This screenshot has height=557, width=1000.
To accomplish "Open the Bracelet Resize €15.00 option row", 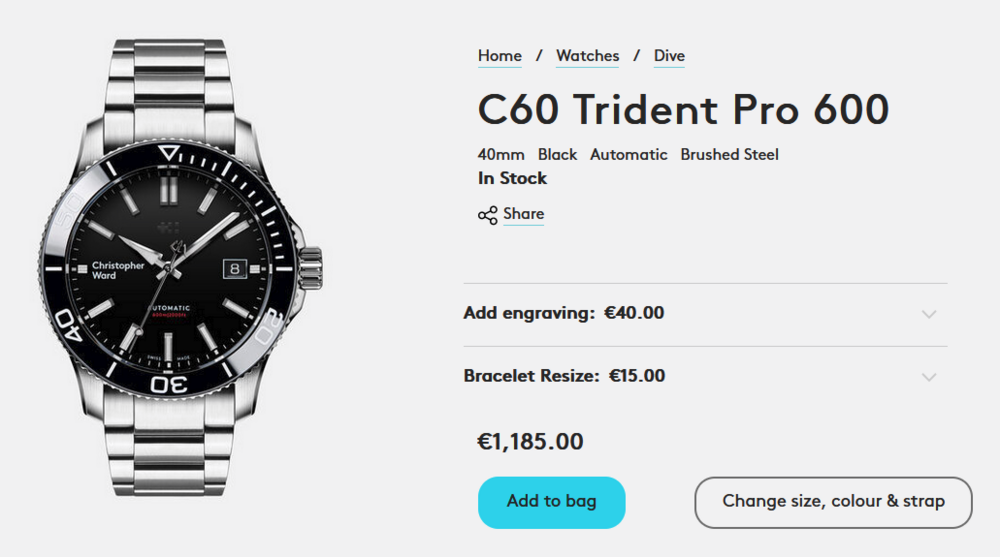I will point(564,376).
